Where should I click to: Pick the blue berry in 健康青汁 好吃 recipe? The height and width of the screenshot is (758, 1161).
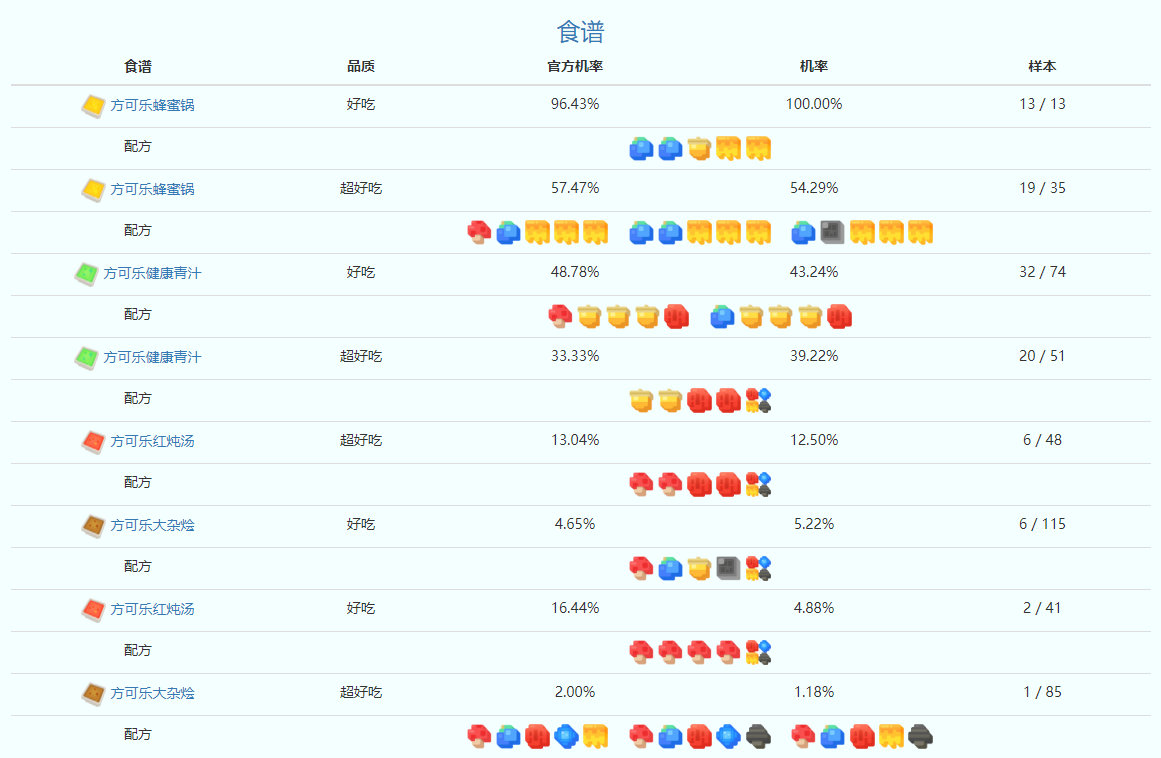click(x=722, y=316)
